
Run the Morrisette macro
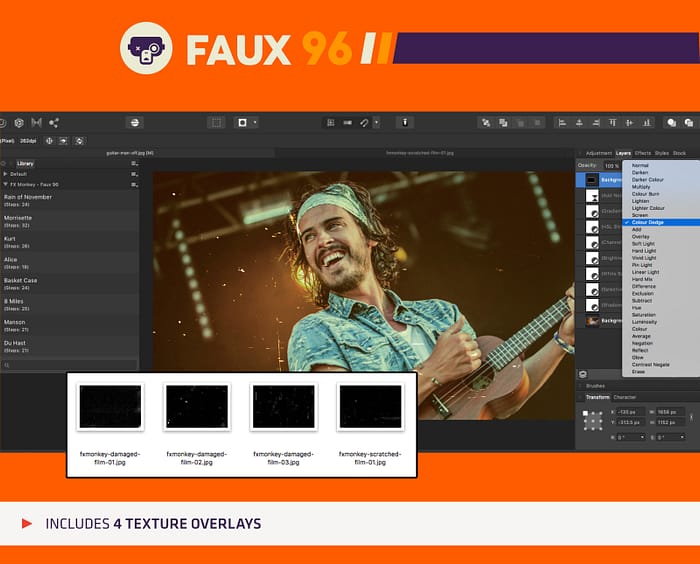(x=70, y=221)
